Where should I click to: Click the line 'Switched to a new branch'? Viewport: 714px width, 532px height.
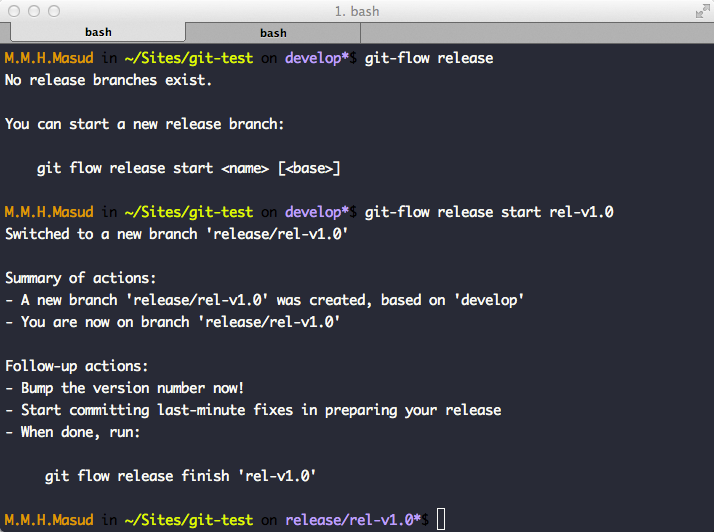coord(177,234)
